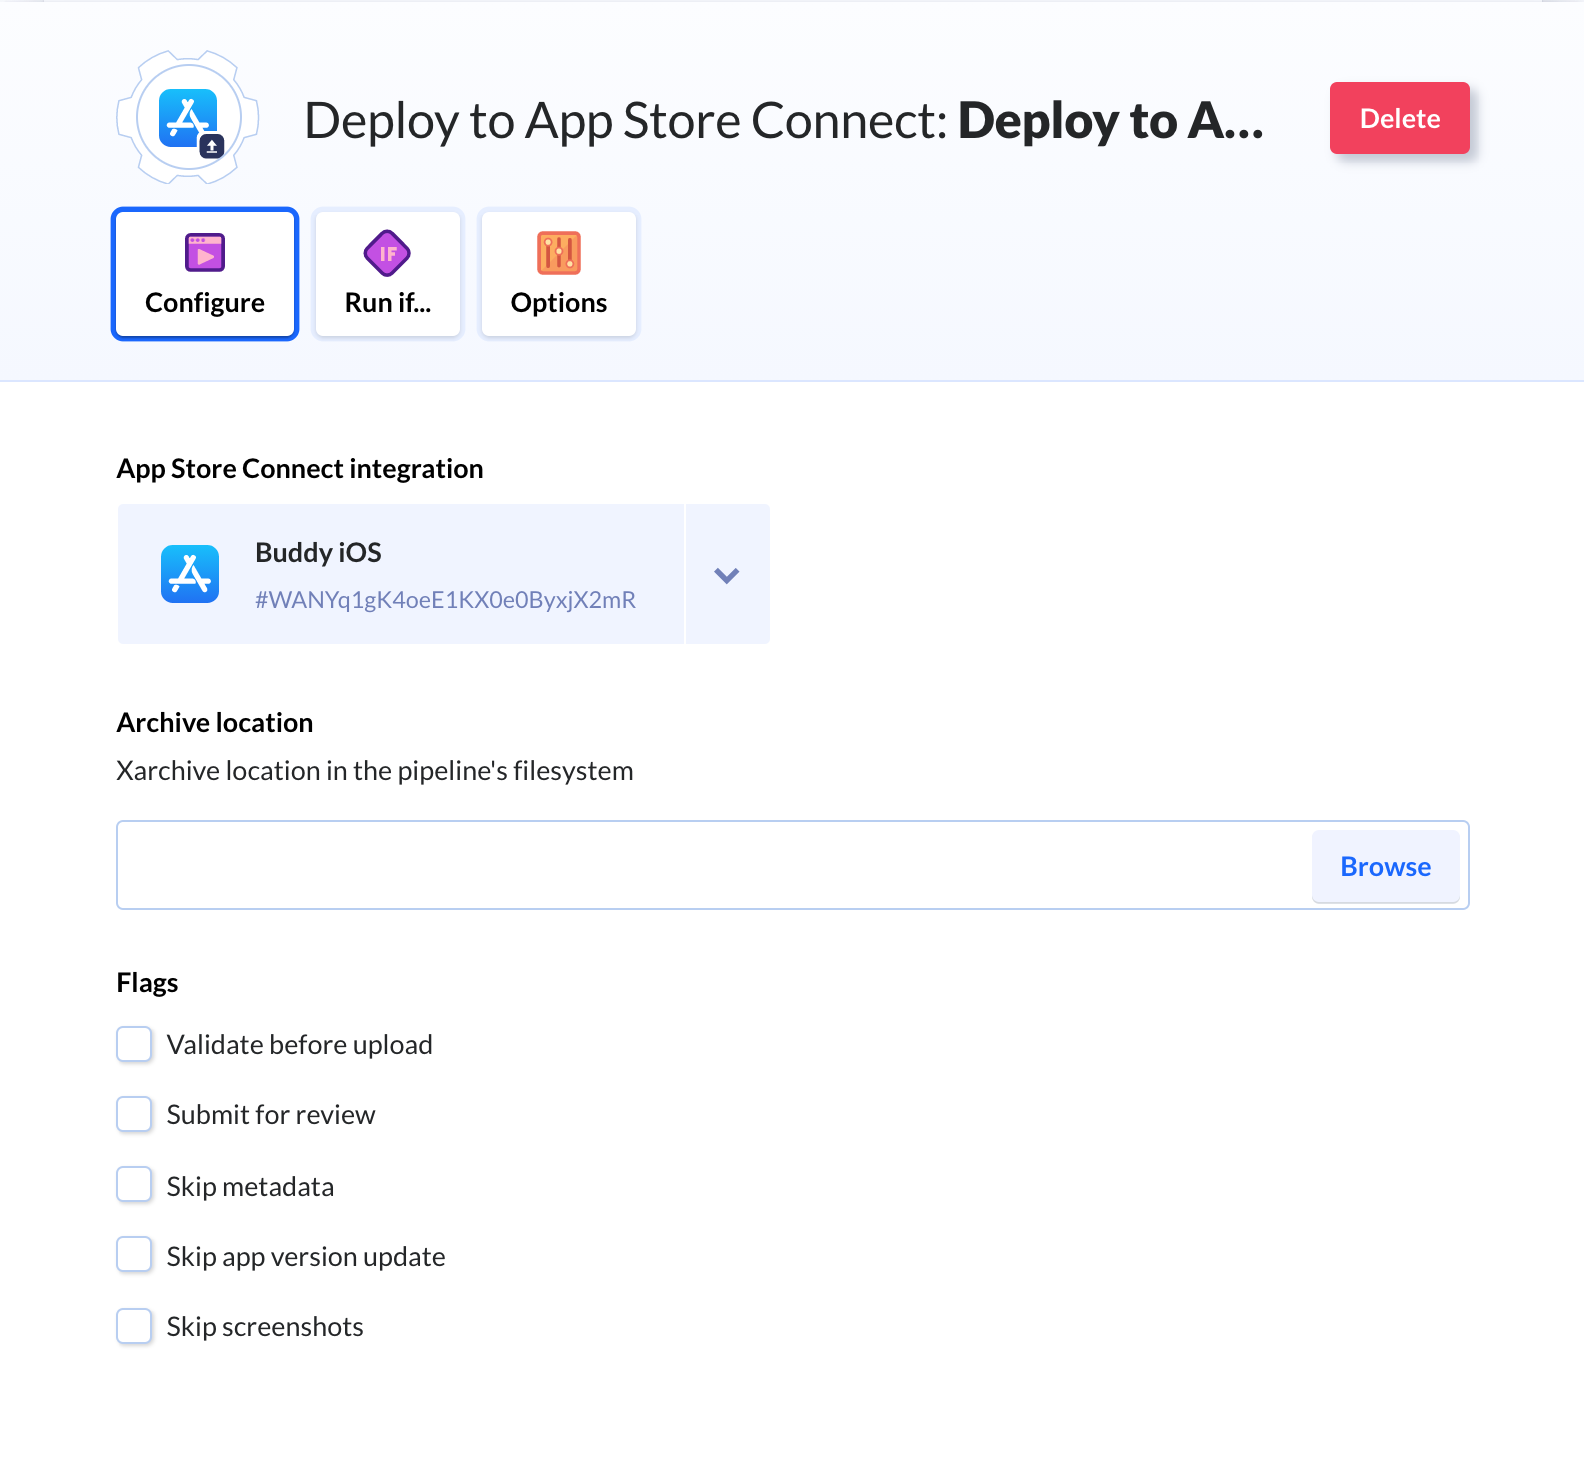Click the 'Xarchive location in the pipeline's filesystem' text
Image resolution: width=1584 pixels, height=1484 pixels.
[x=375, y=771]
